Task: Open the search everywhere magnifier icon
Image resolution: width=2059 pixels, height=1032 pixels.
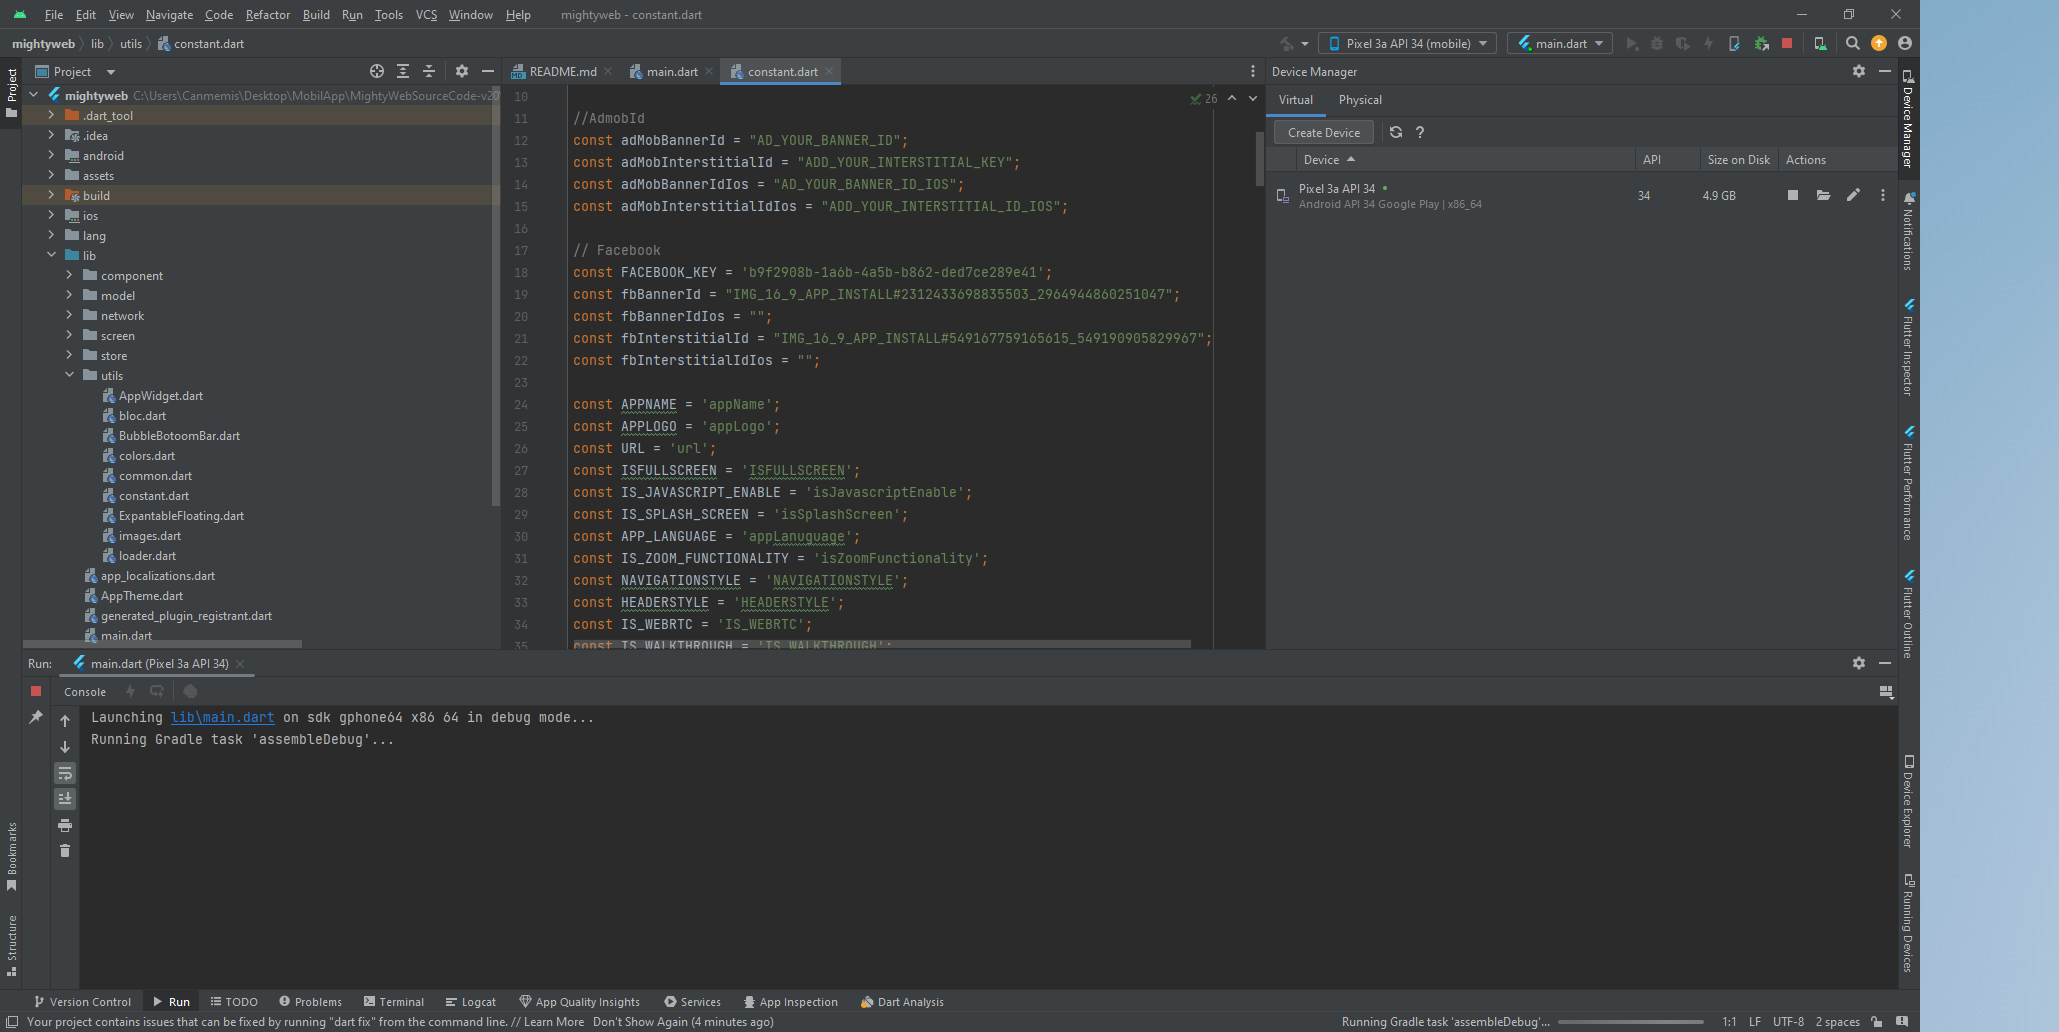Action: pos(1853,43)
